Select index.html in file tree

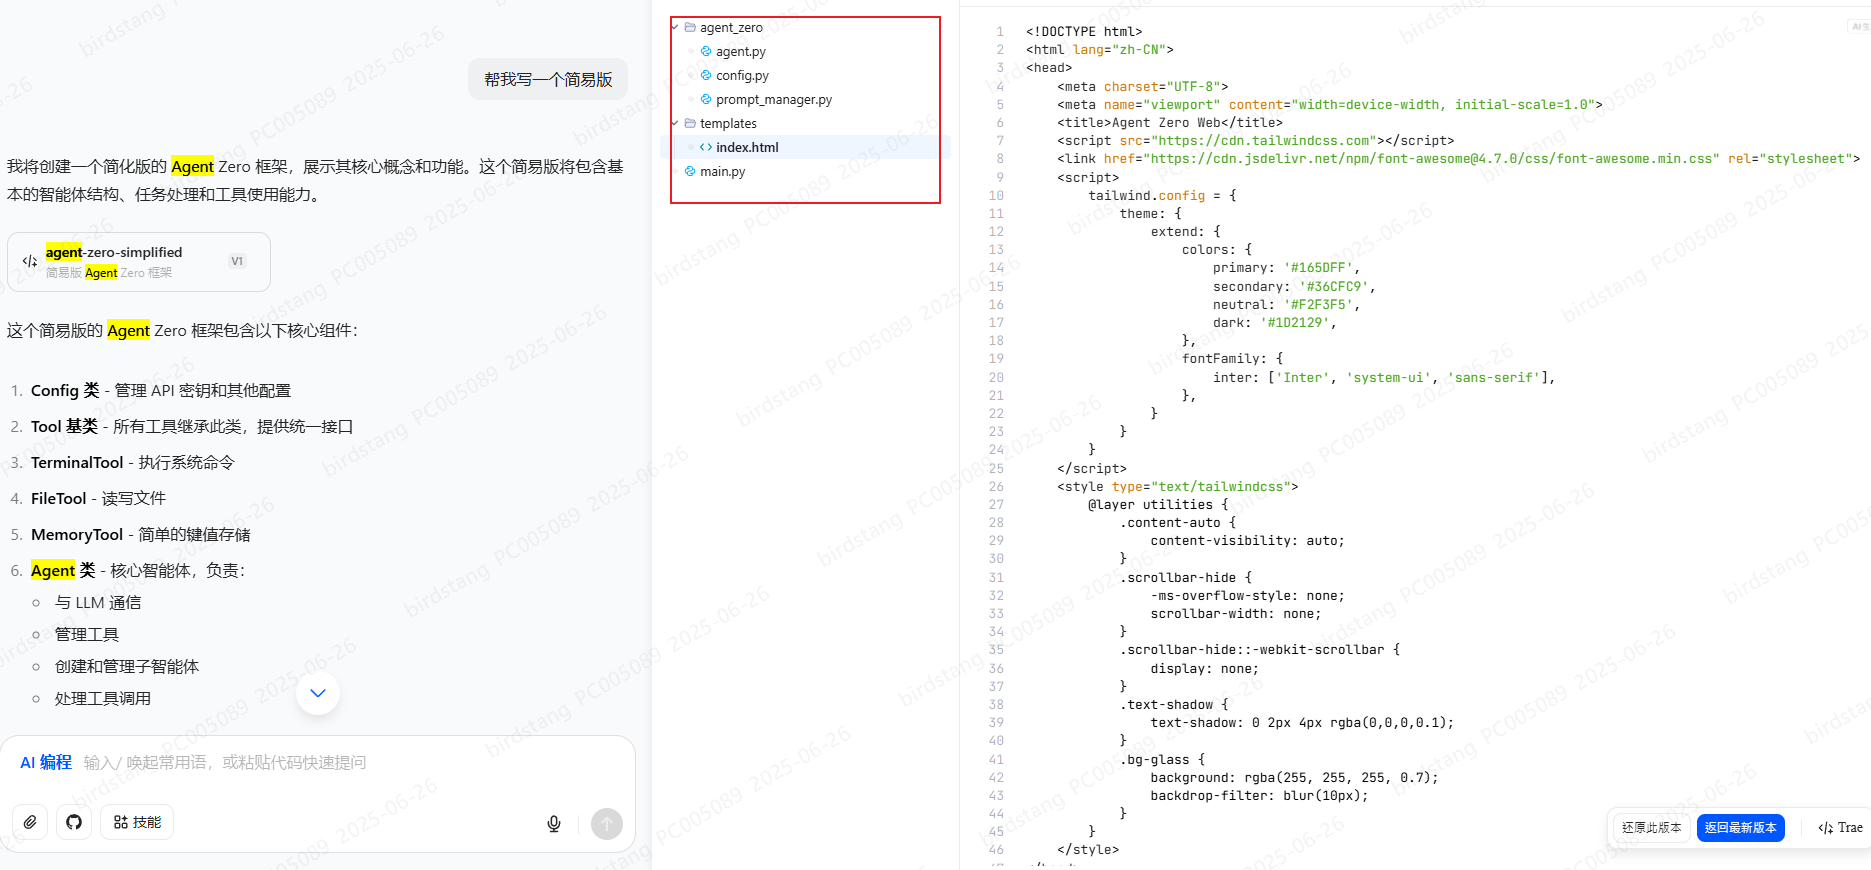(746, 148)
